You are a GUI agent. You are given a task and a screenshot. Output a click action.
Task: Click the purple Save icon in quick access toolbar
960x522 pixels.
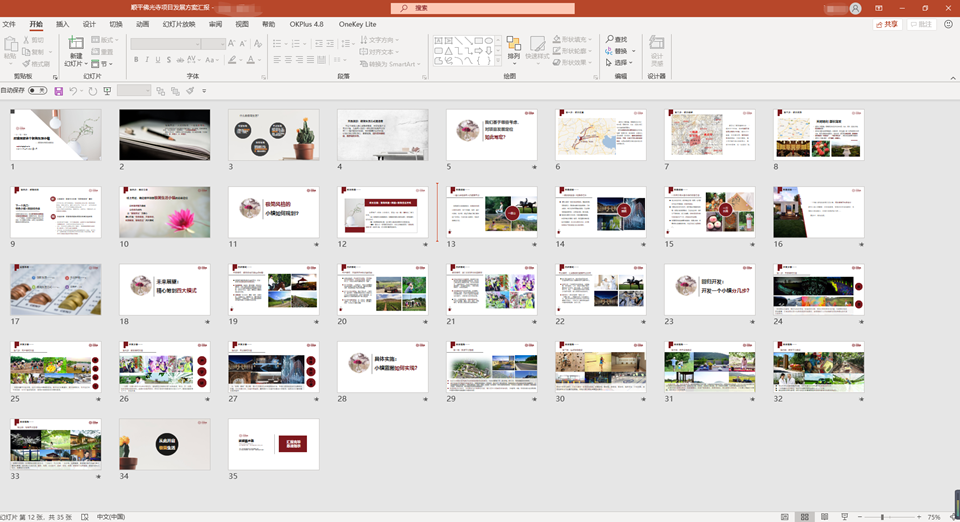[x=59, y=91]
